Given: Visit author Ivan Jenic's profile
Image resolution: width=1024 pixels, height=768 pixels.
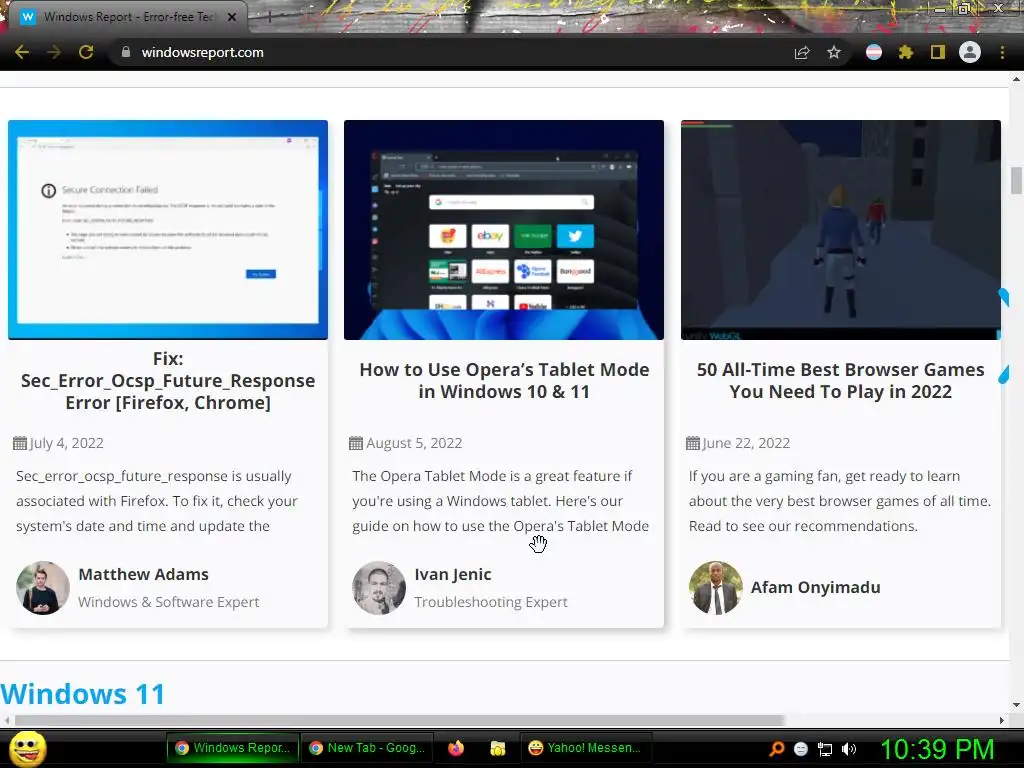Looking at the screenshot, I should click(453, 574).
